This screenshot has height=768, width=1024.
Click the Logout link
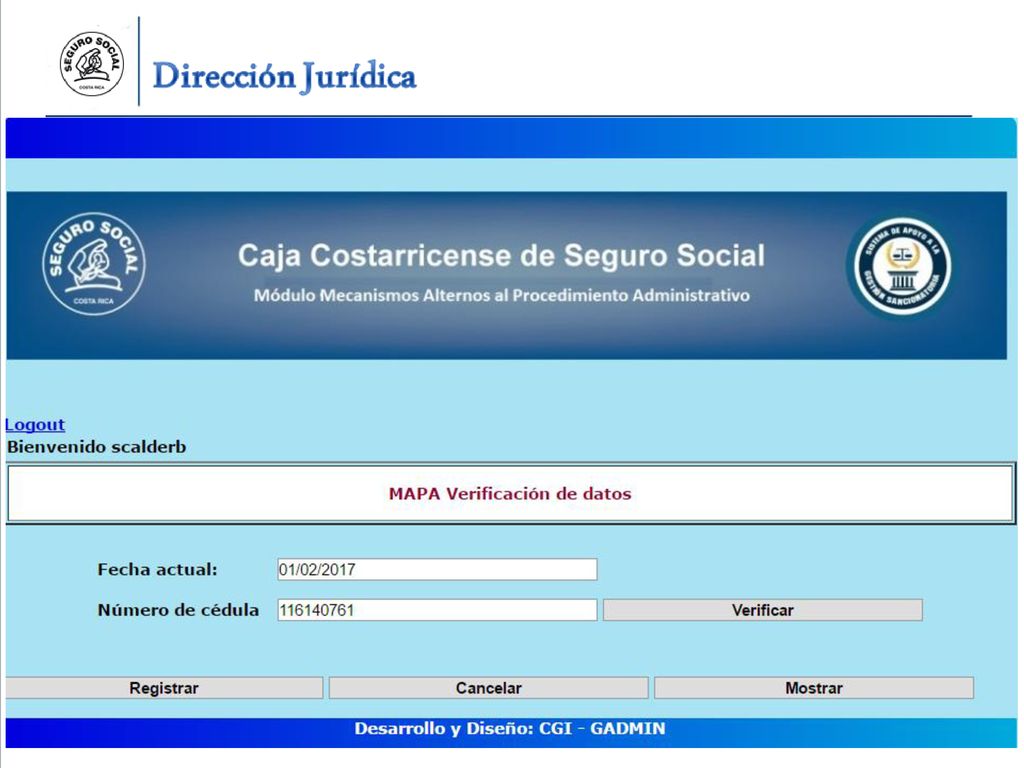[35, 424]
